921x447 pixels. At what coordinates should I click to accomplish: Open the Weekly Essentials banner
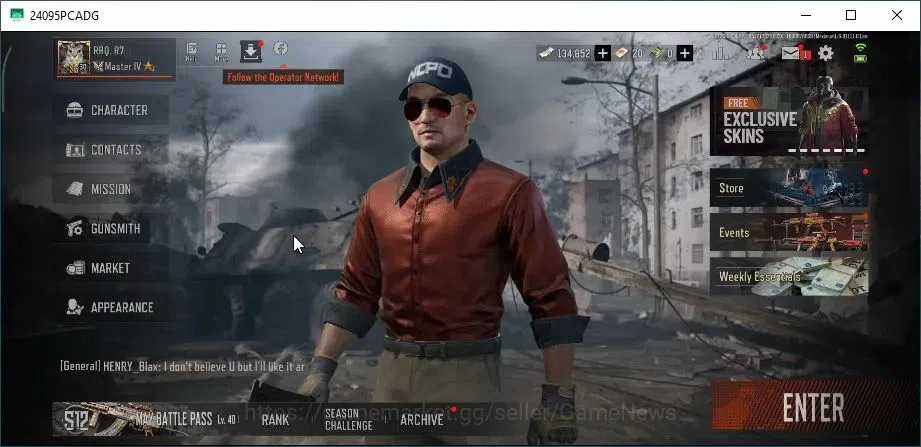pos(789,276)
